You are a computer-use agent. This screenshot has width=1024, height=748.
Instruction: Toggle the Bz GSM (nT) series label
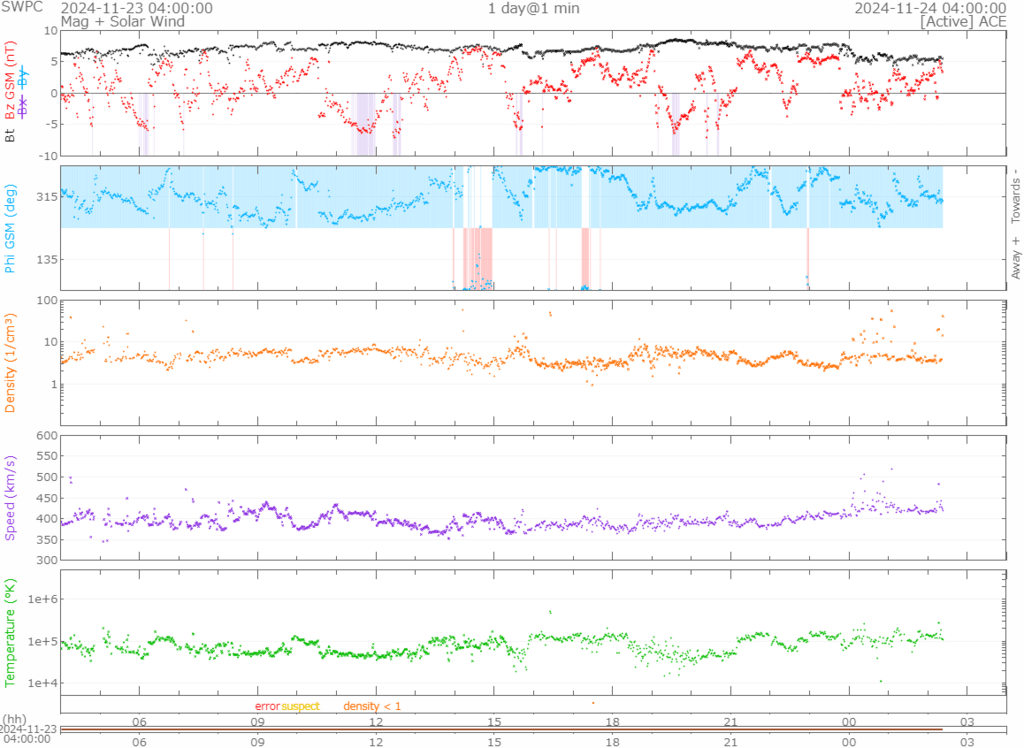click(10, 80)
